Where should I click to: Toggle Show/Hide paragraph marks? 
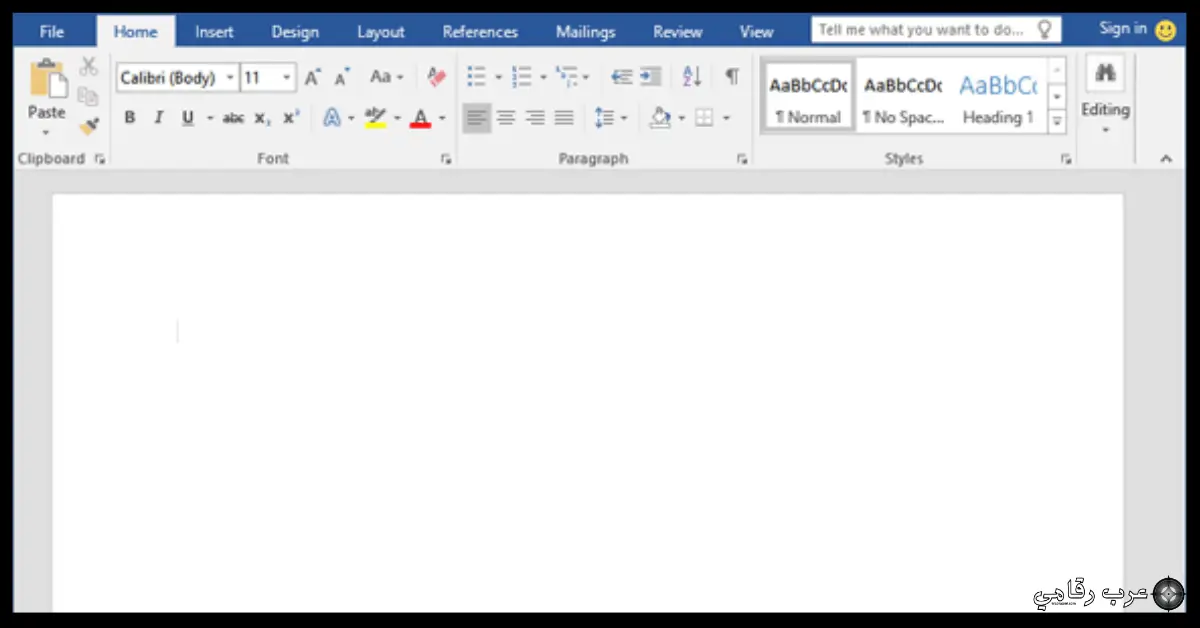tap(732, 77)
